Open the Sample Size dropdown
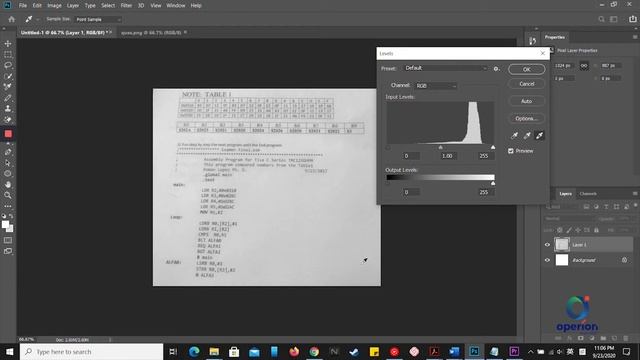The width and height of the screenshot is (640, 360). click(x=98, y=19)
